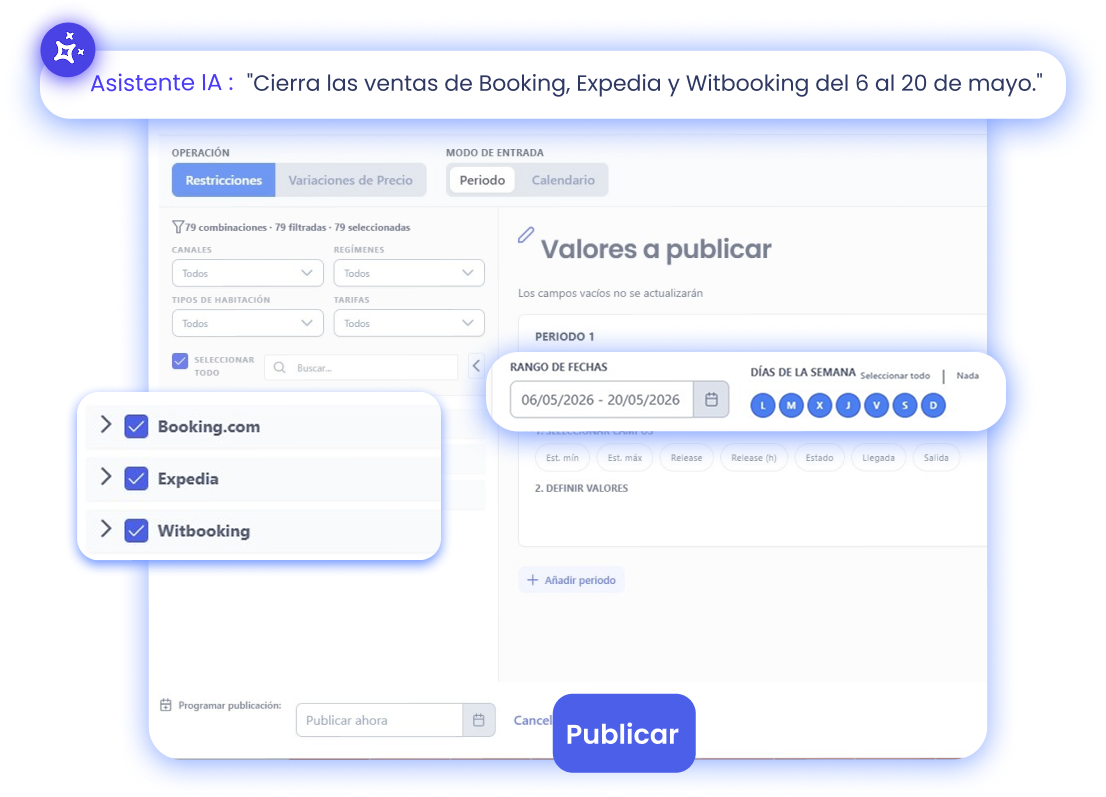
Task: Collapse panel with the left arrow icon
Action: coord(477,365)
